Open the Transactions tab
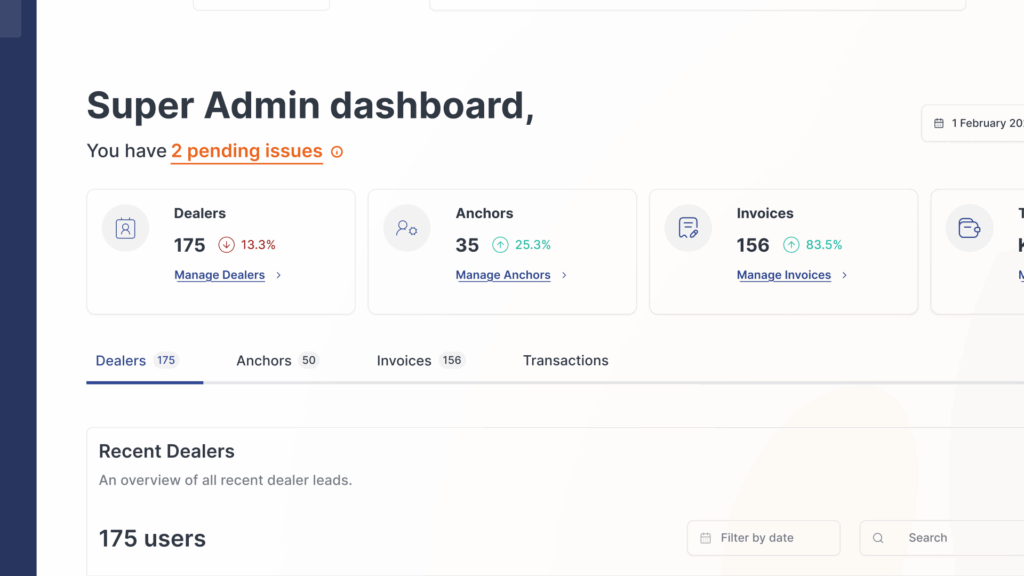 [x=565, y=361]
